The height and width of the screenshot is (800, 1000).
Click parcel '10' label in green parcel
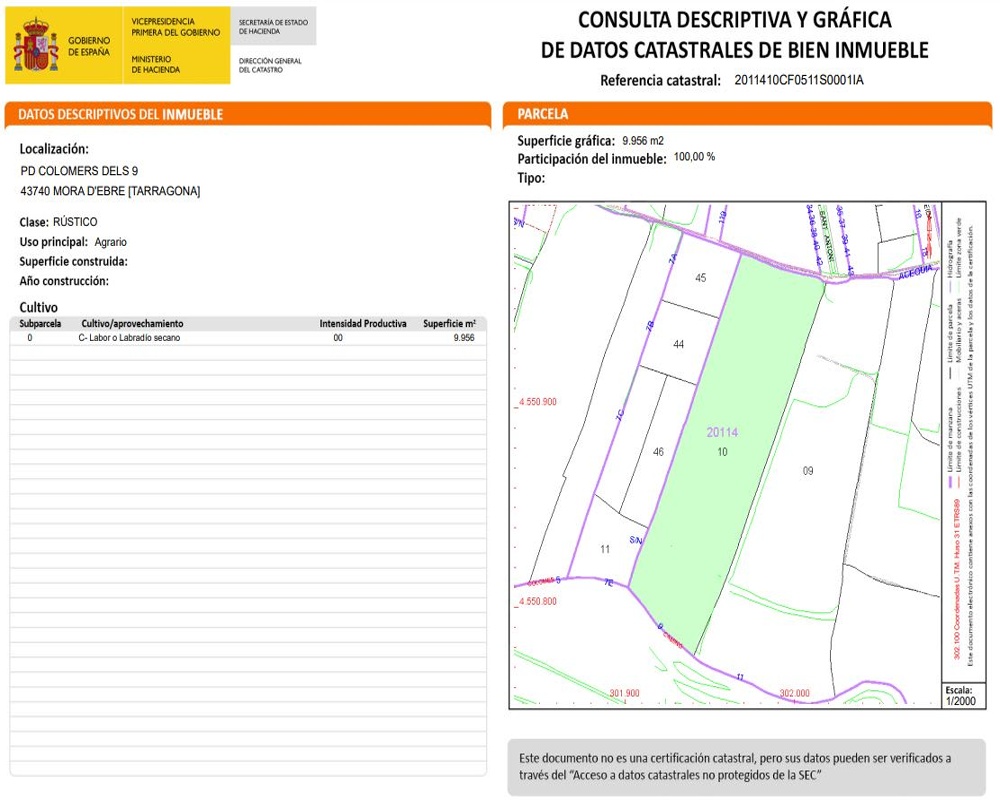coord(722,452)
